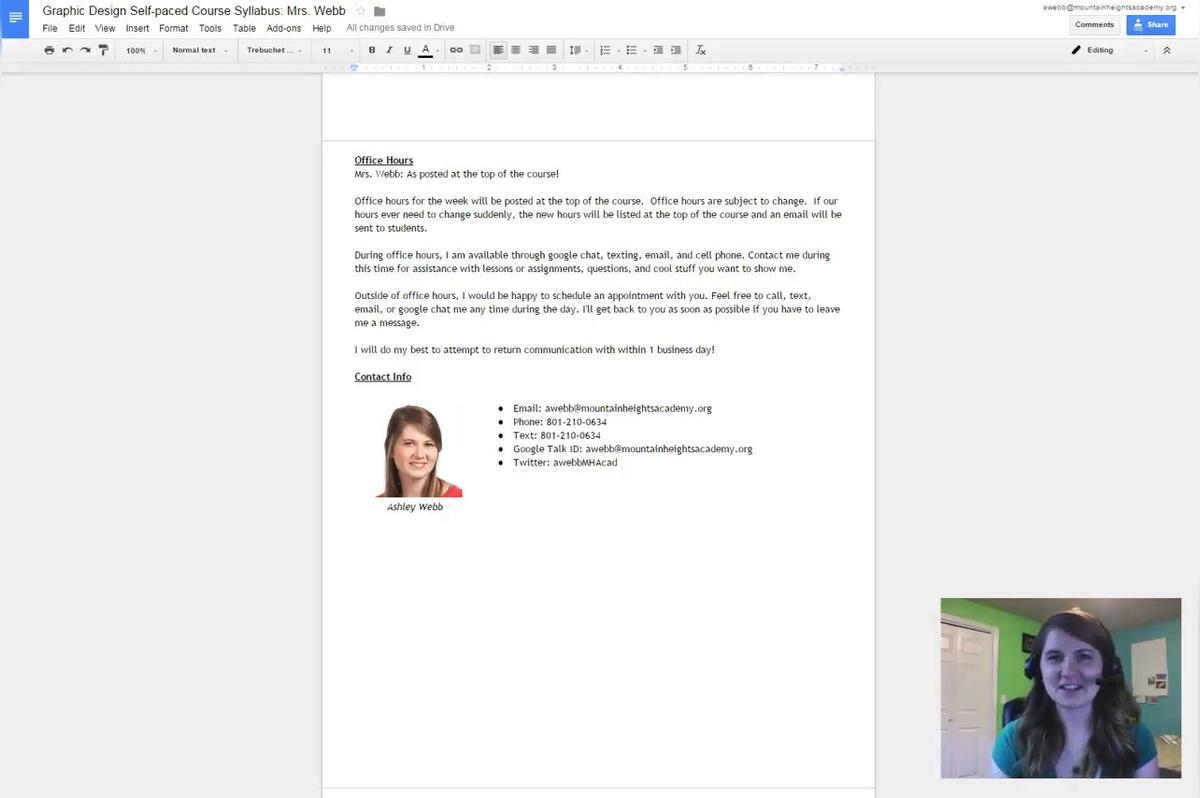Viewport: 1200px width, 798px height.
Task: Open the Table menu
Action: point(244,28)
